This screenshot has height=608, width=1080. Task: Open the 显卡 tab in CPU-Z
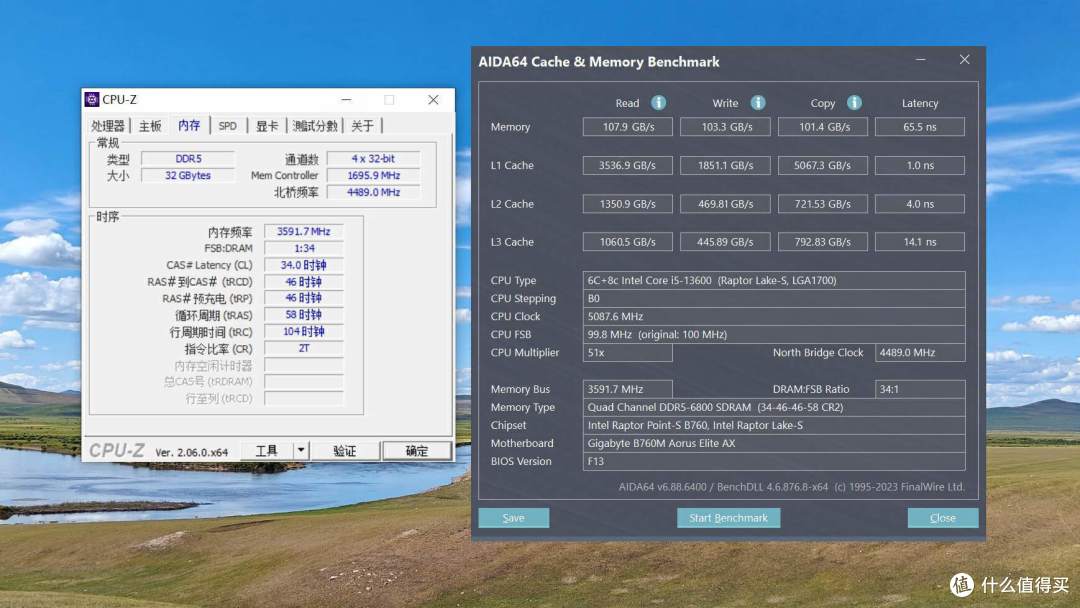(267, 126)
